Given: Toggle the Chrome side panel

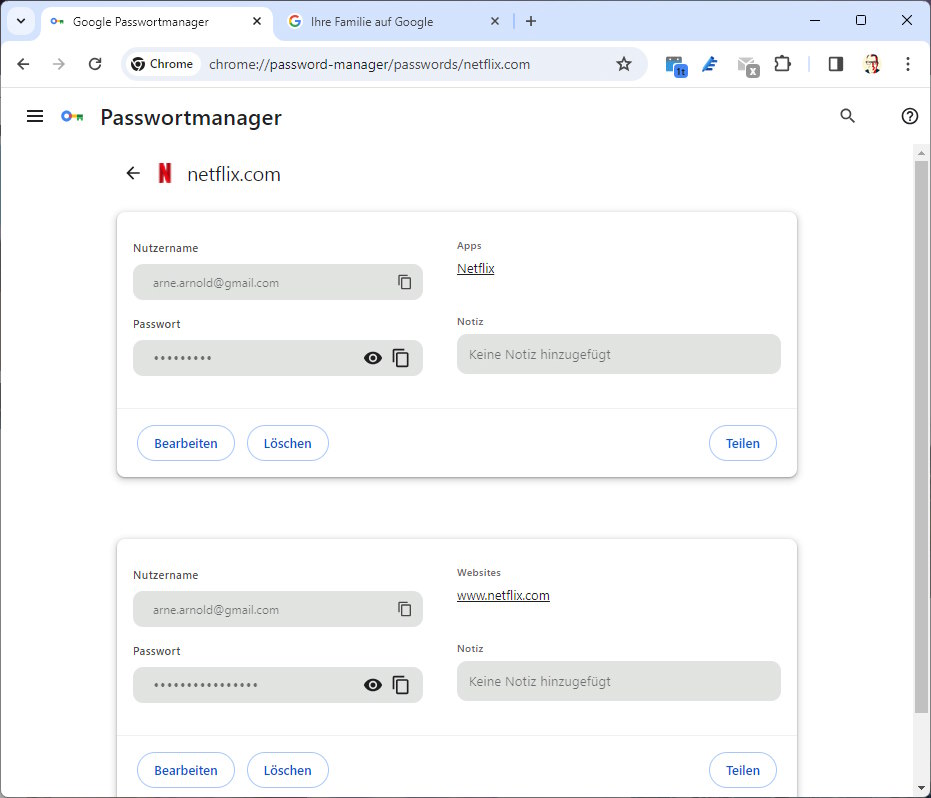Looking at the screenshot, I should tap(836, 64).
